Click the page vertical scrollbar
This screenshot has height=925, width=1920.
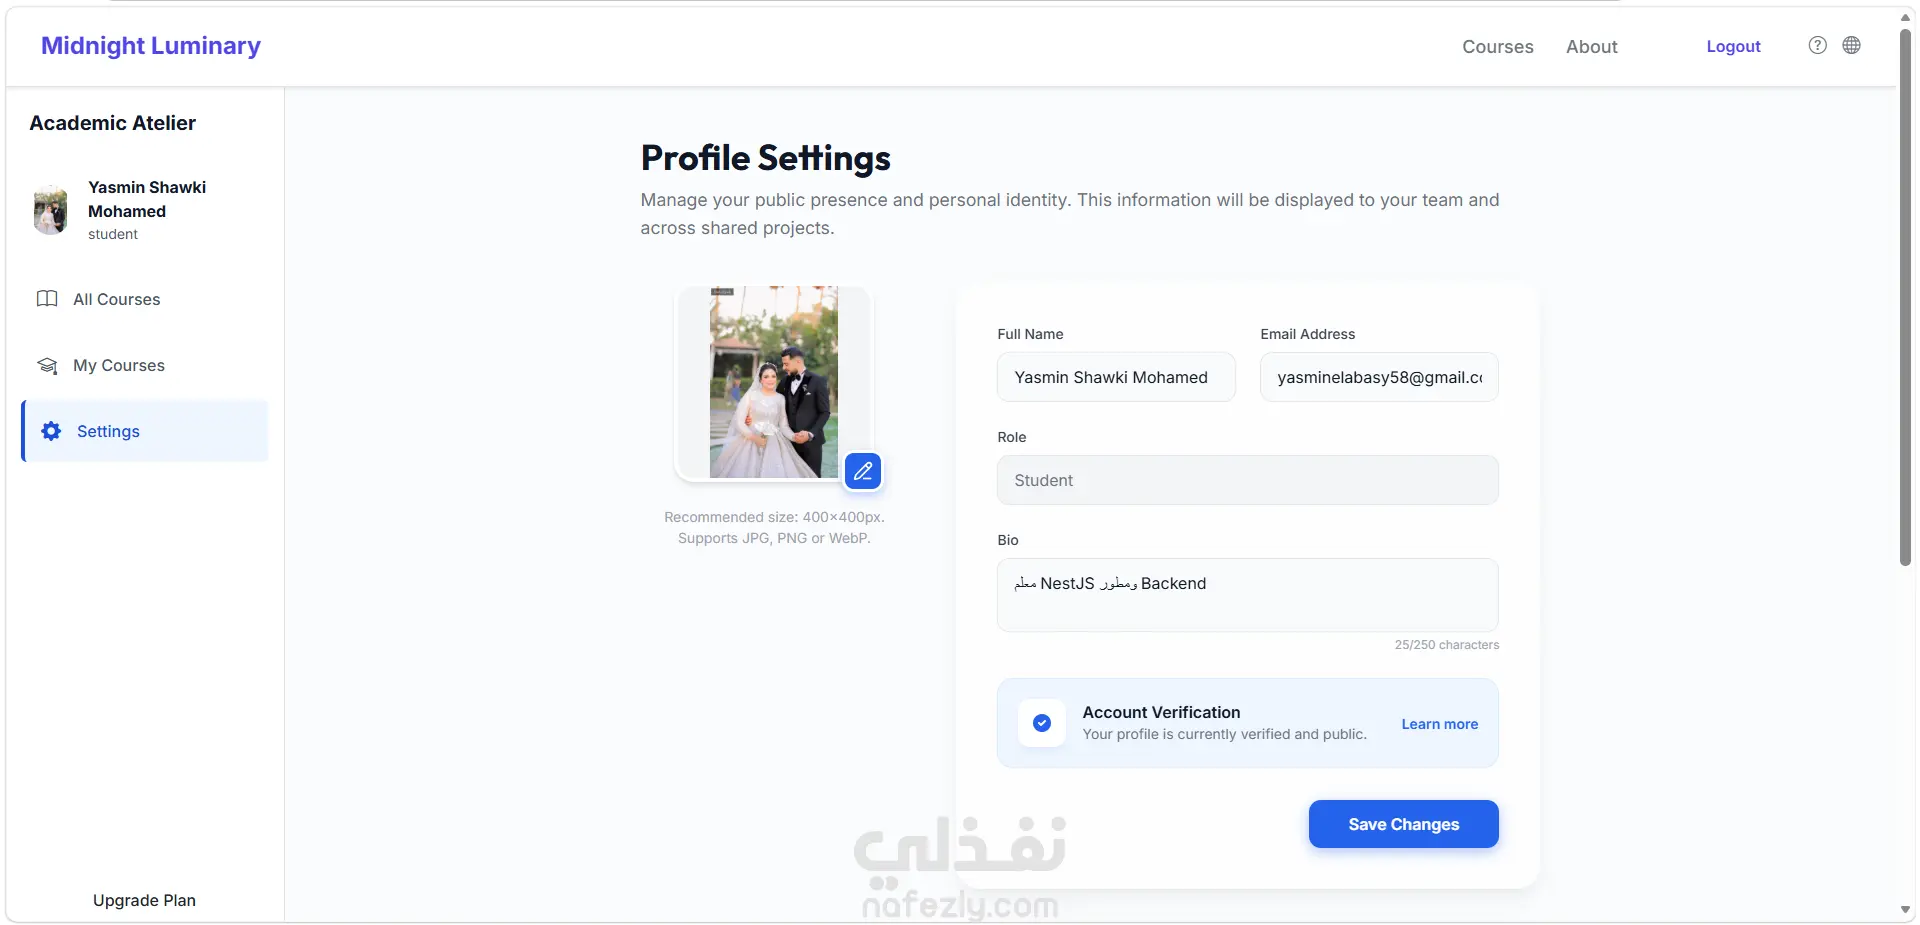1906,297
